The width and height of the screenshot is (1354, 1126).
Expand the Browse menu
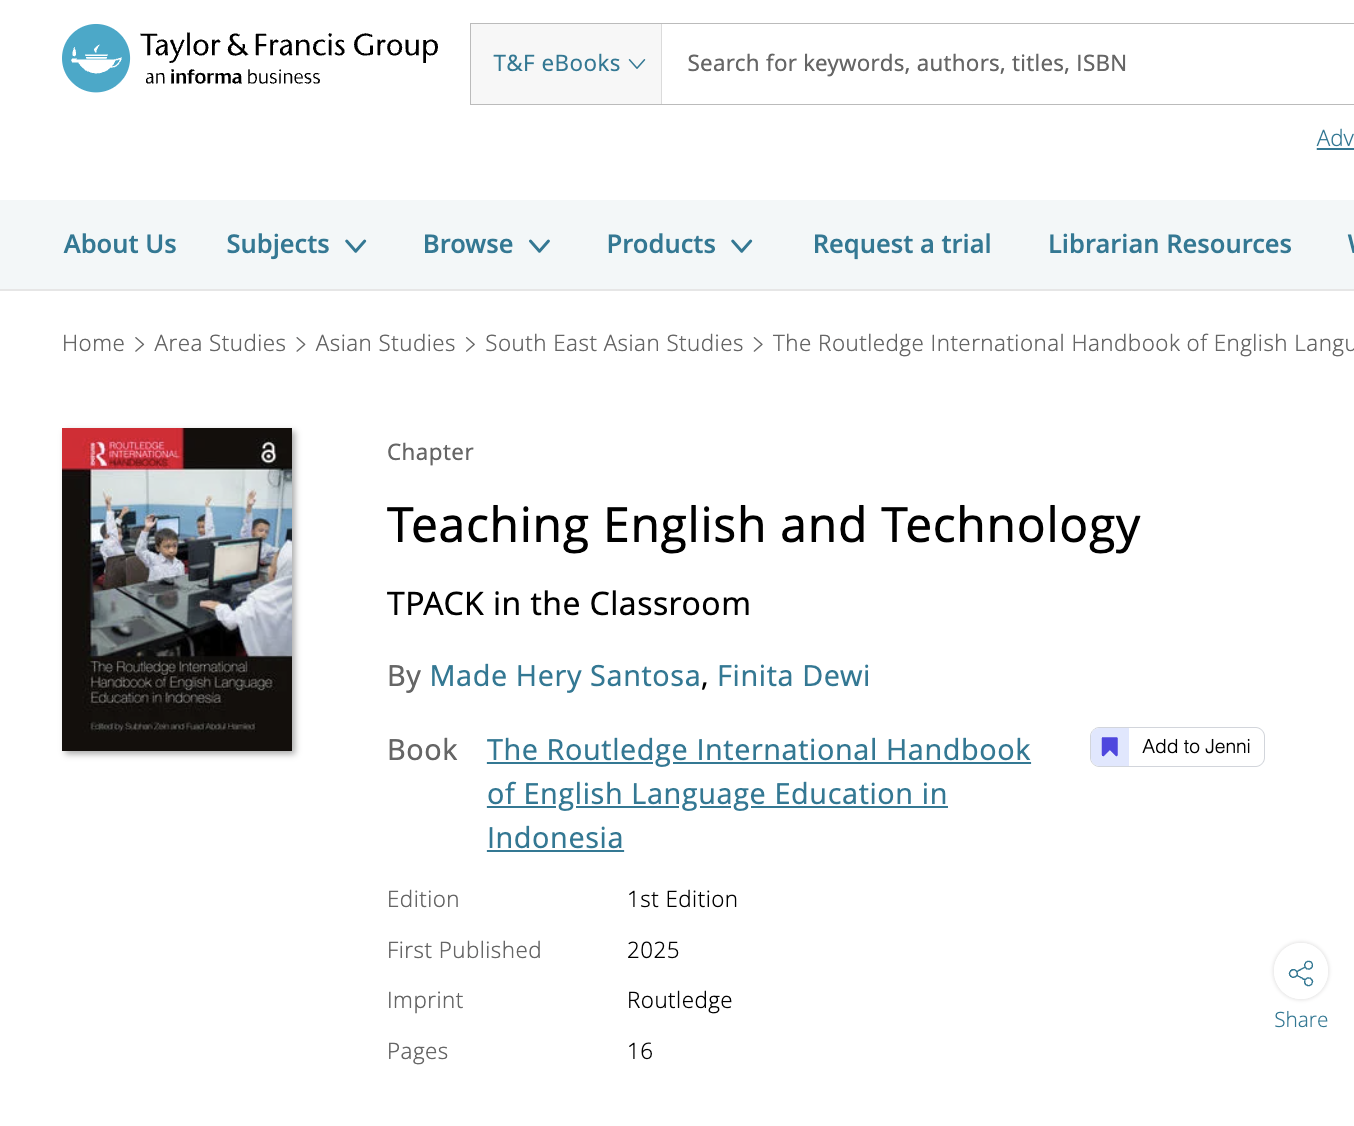tap(486, 245)
